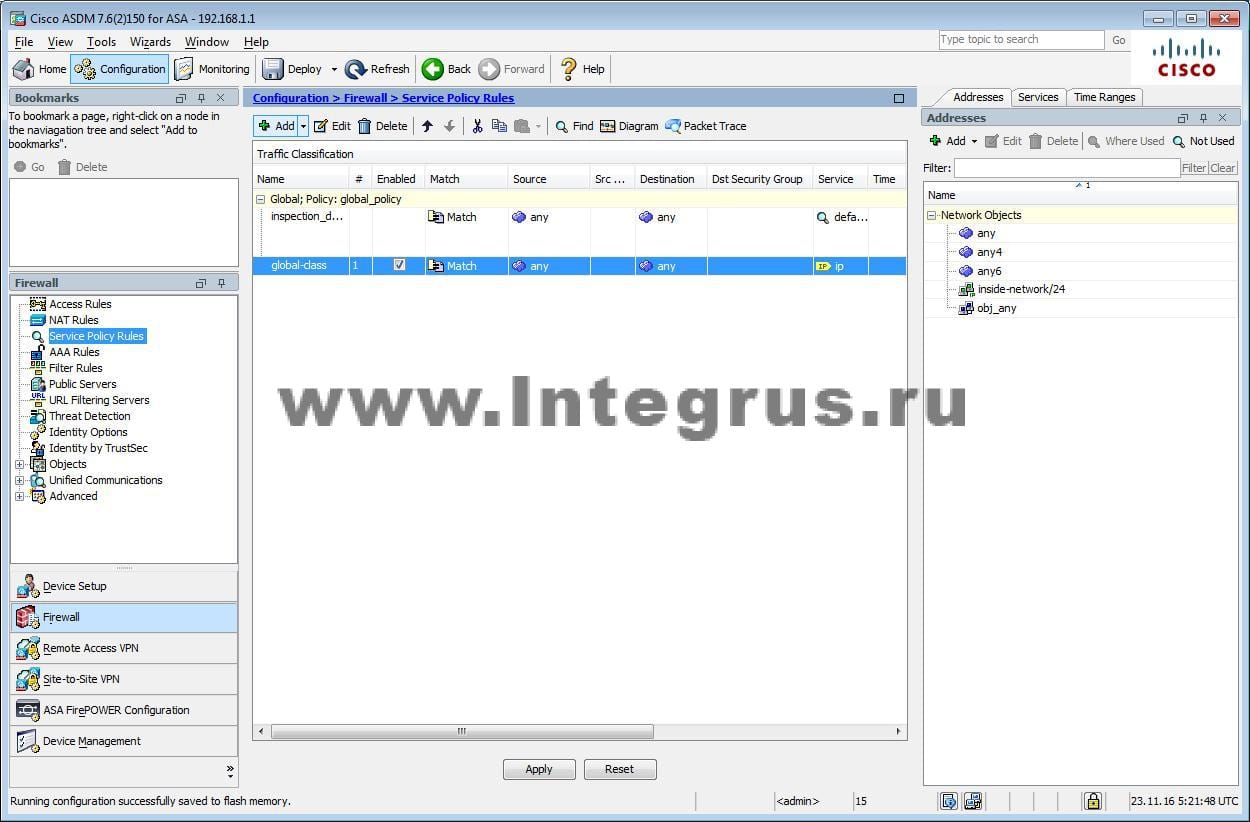Reset the configuration changes
Image resolution: width=1250 pixels, height=822 pixels.
coord(619,769)
